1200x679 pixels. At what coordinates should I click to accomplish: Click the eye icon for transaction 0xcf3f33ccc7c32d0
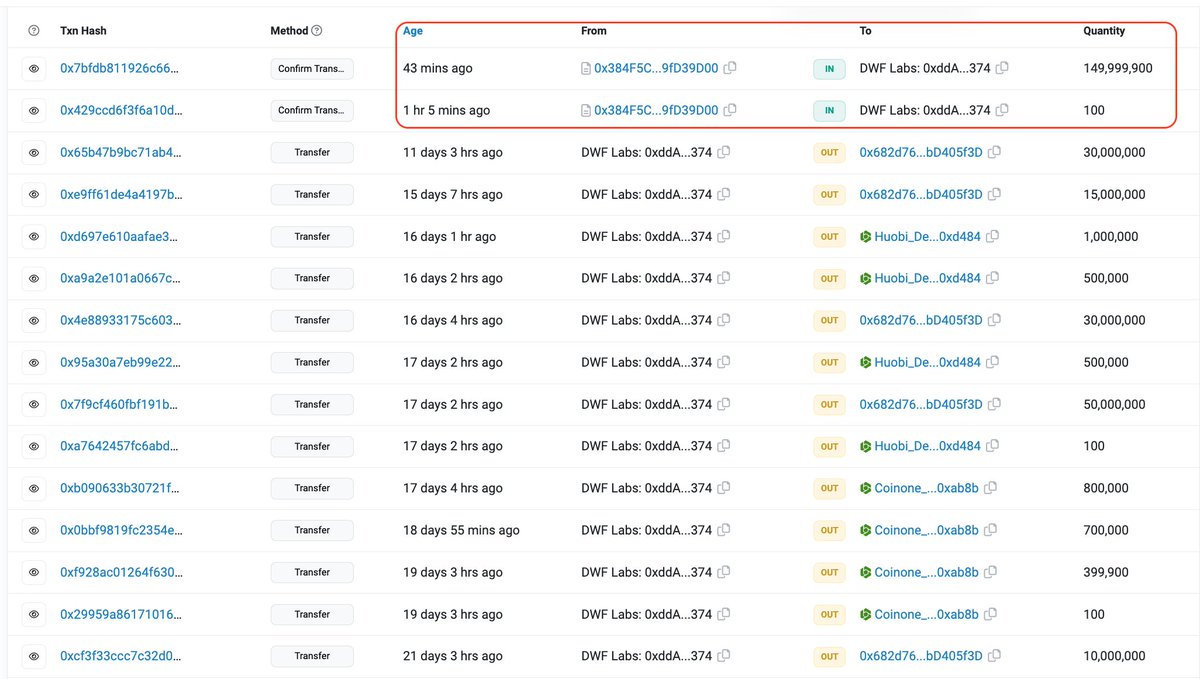coord(34,657)
